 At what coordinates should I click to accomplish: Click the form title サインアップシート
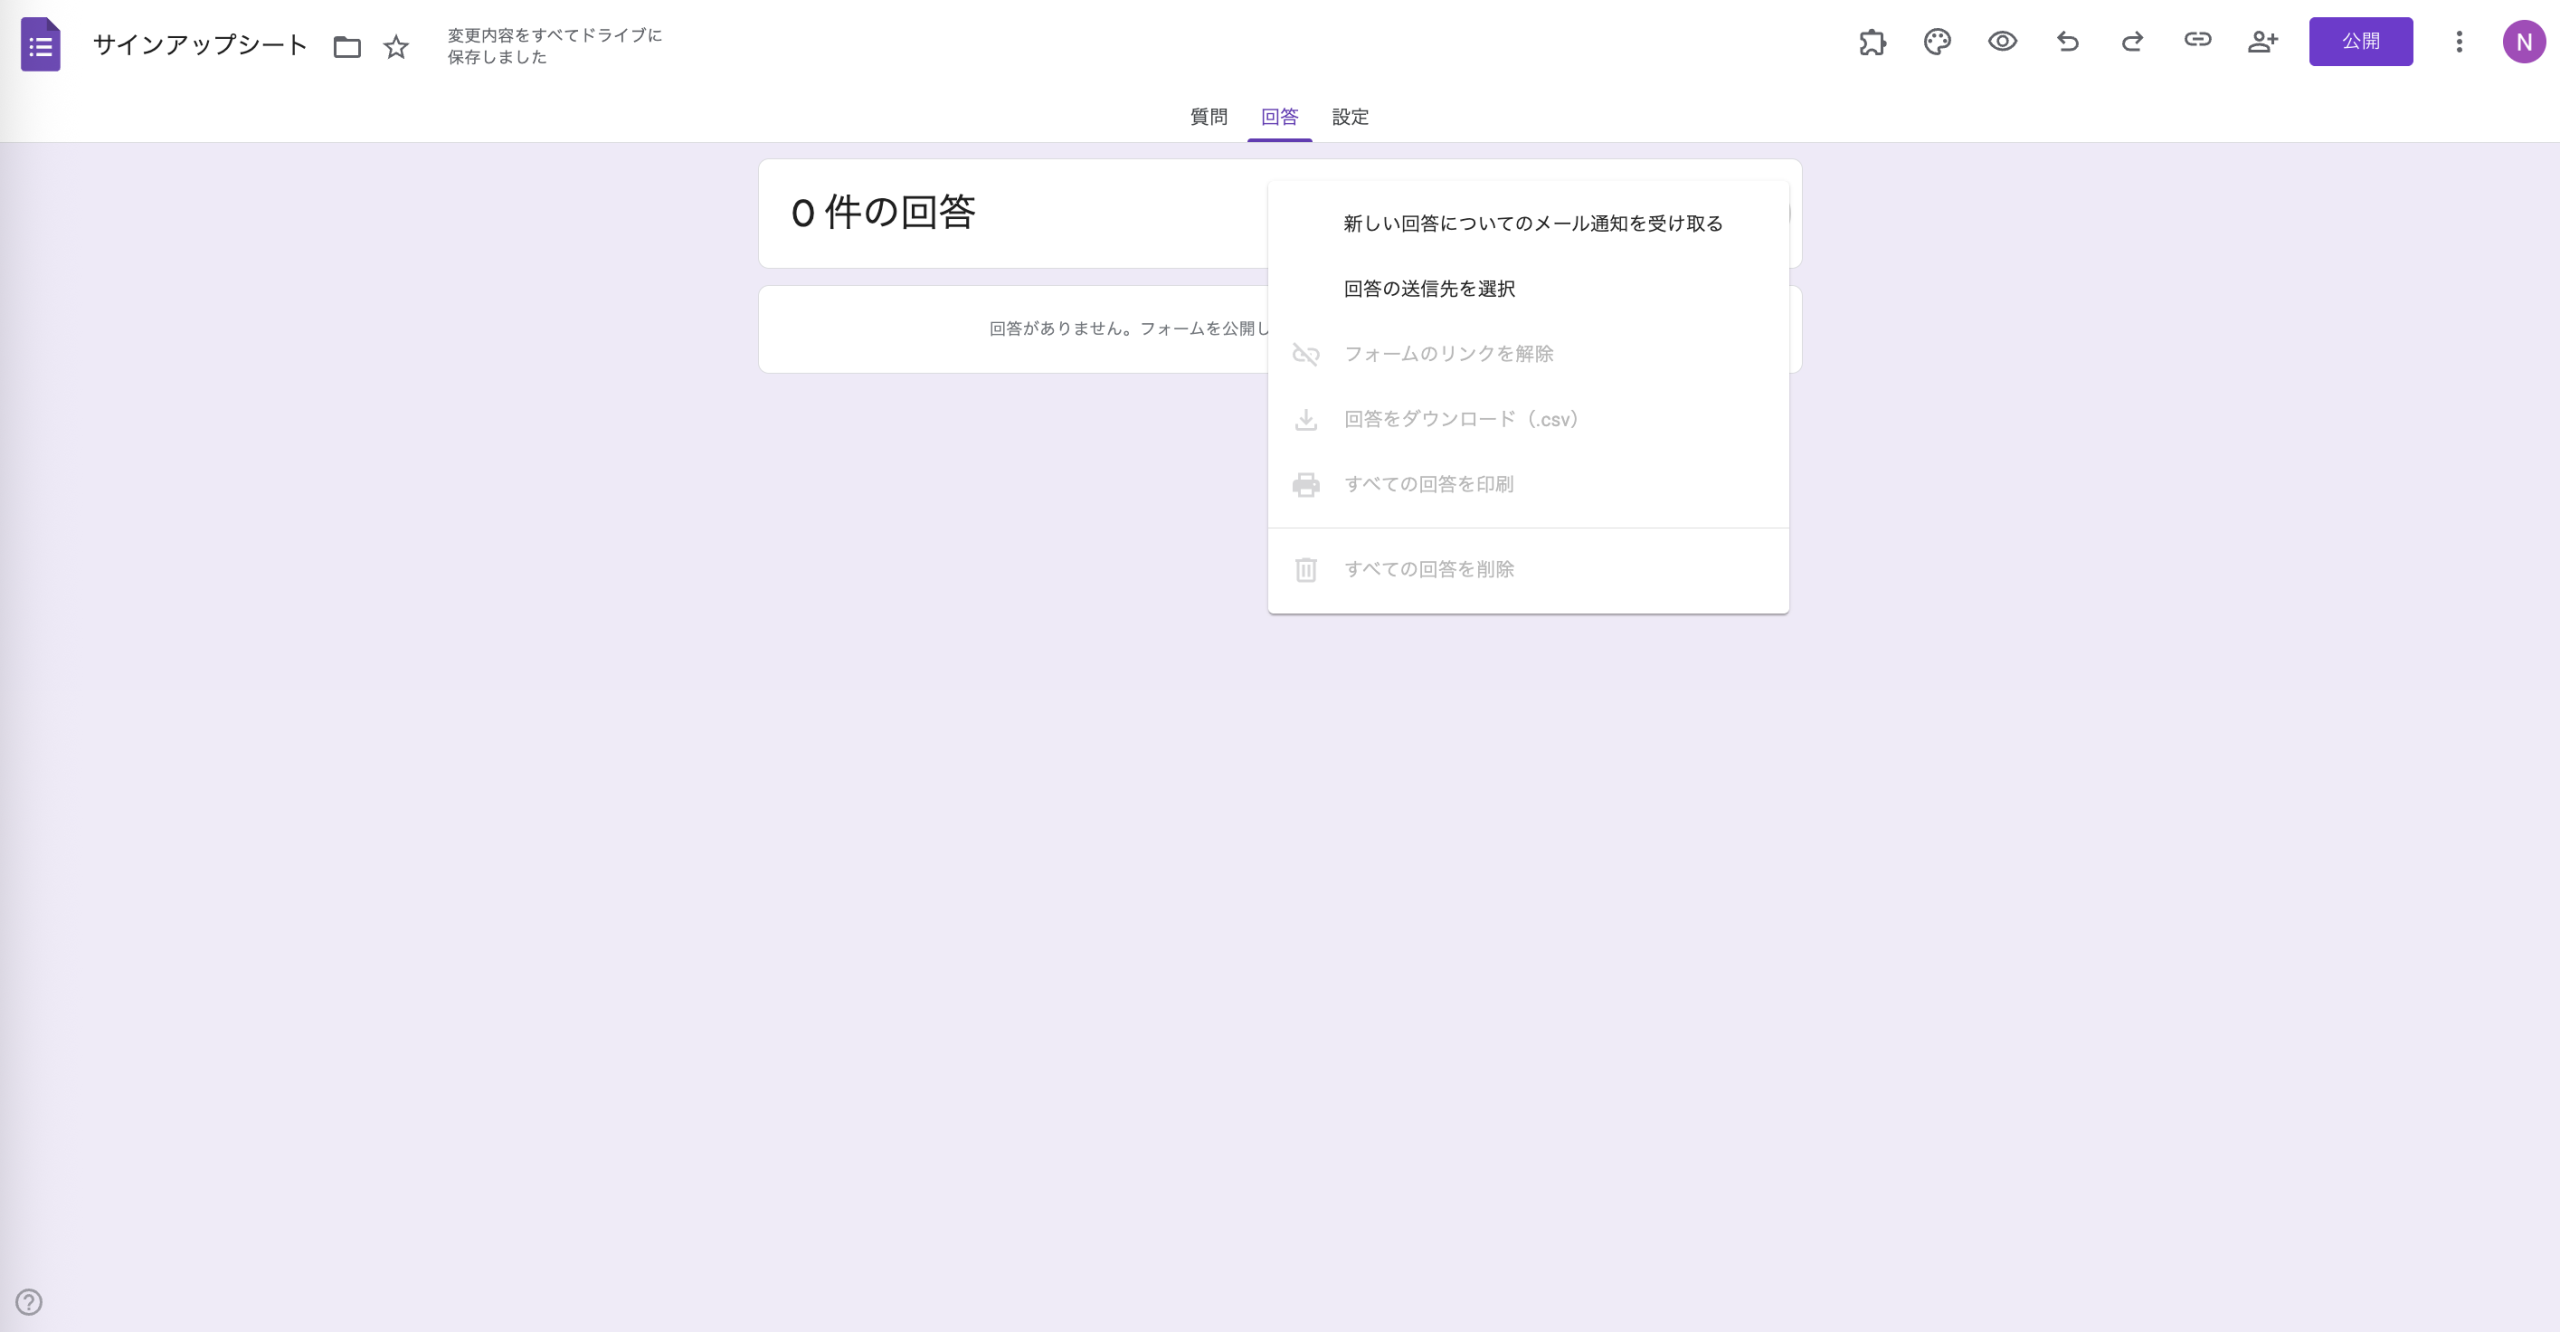coord(198,44)
